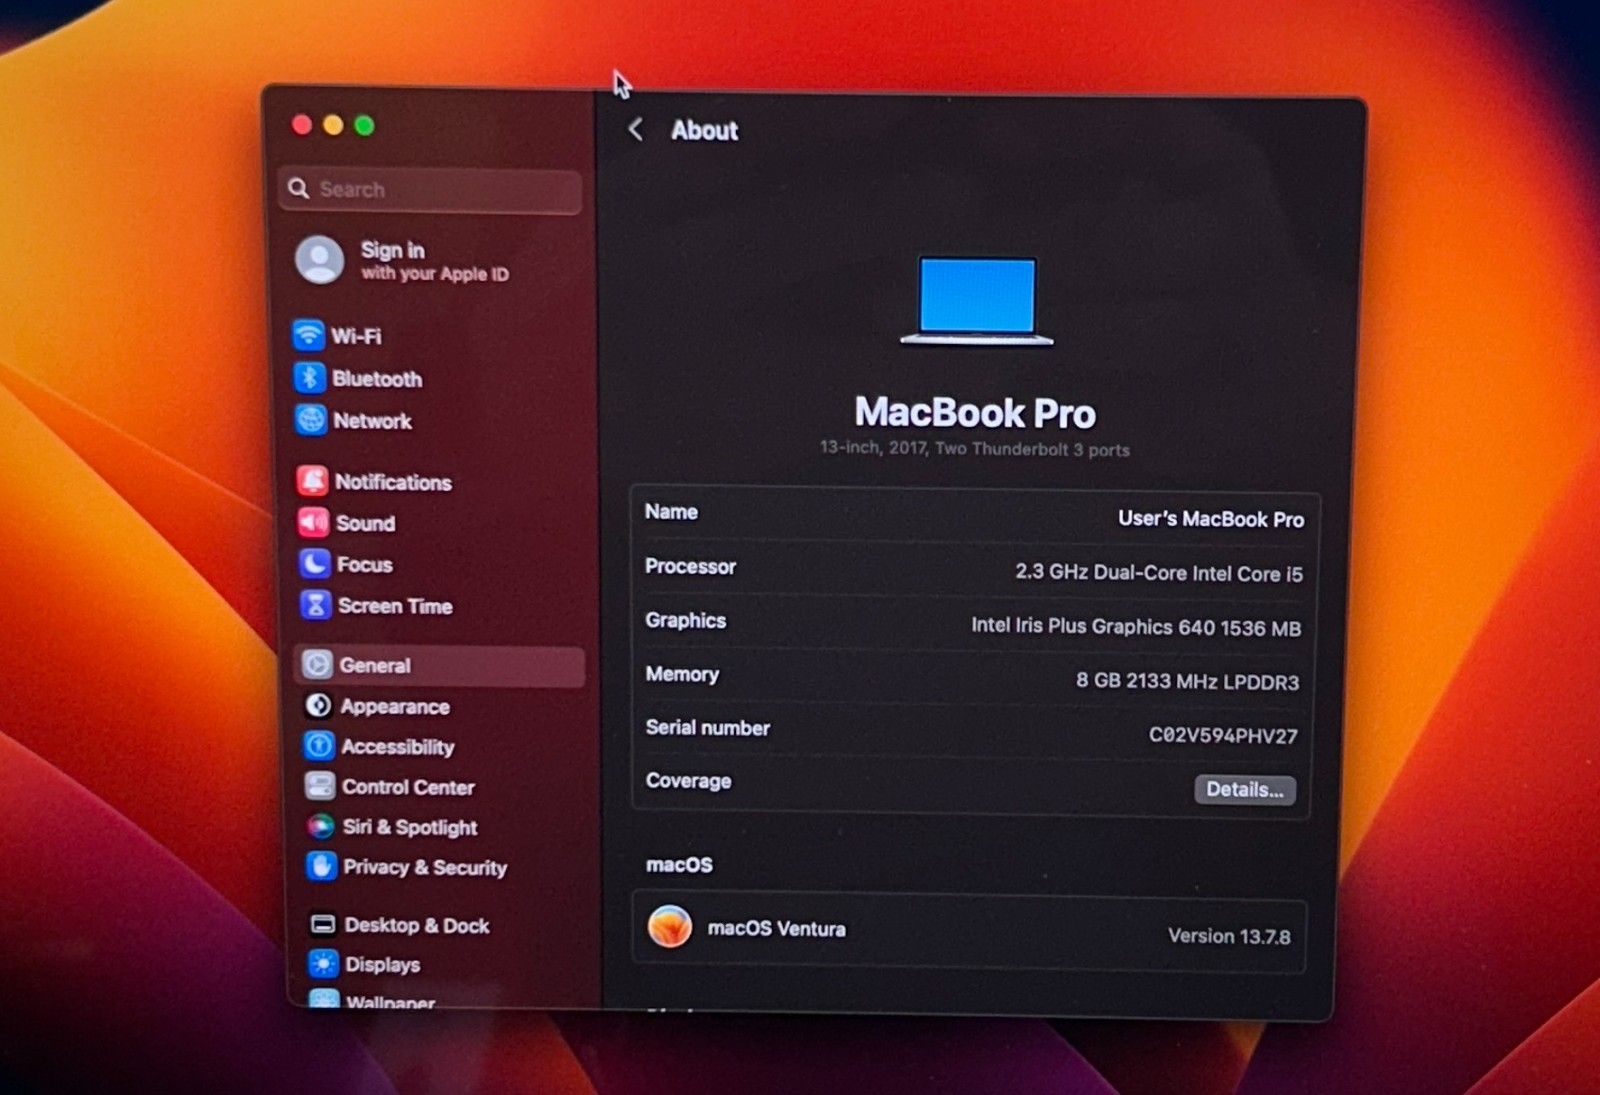Select the Wi-Fi menu label
Screen dimensions: 1600x1095
coord(356,336)
